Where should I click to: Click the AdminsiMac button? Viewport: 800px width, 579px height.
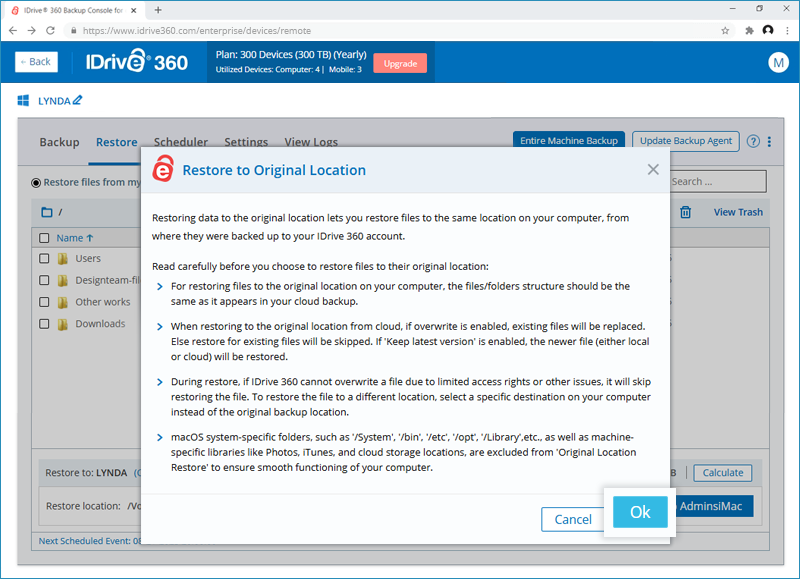(x=714, y=506)
